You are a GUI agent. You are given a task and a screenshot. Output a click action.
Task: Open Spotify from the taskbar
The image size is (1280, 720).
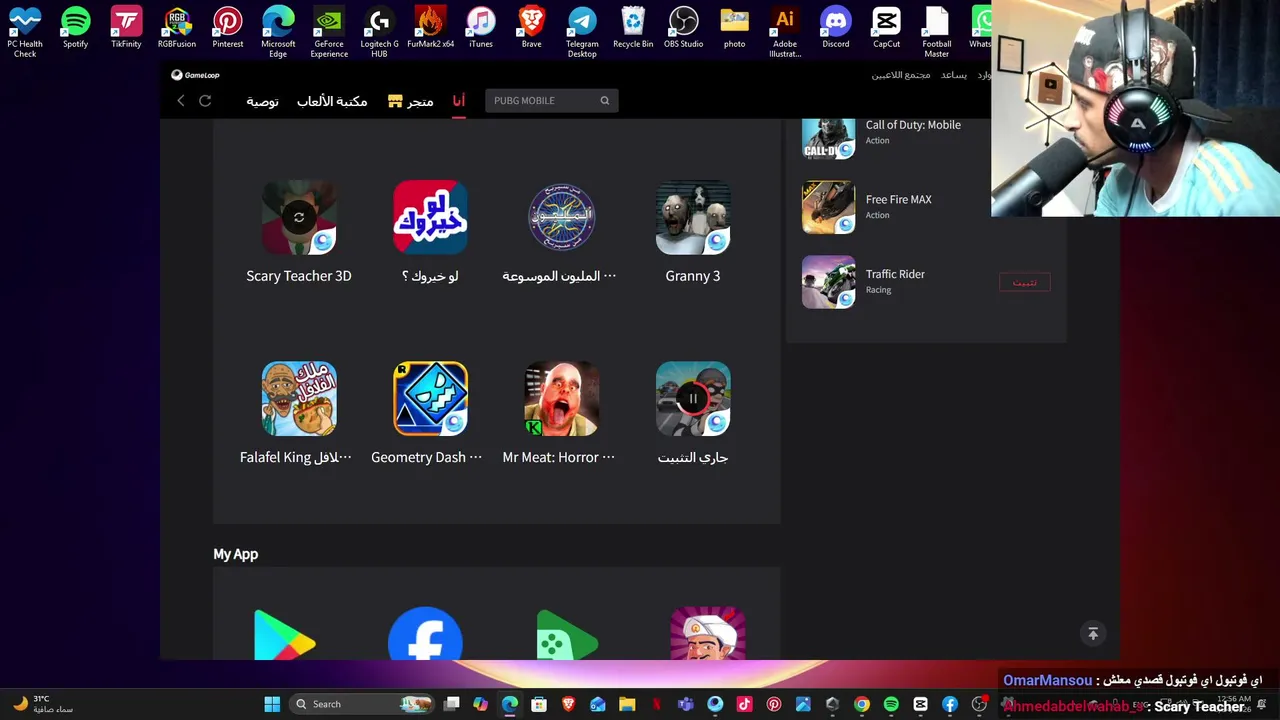(891, 704)
